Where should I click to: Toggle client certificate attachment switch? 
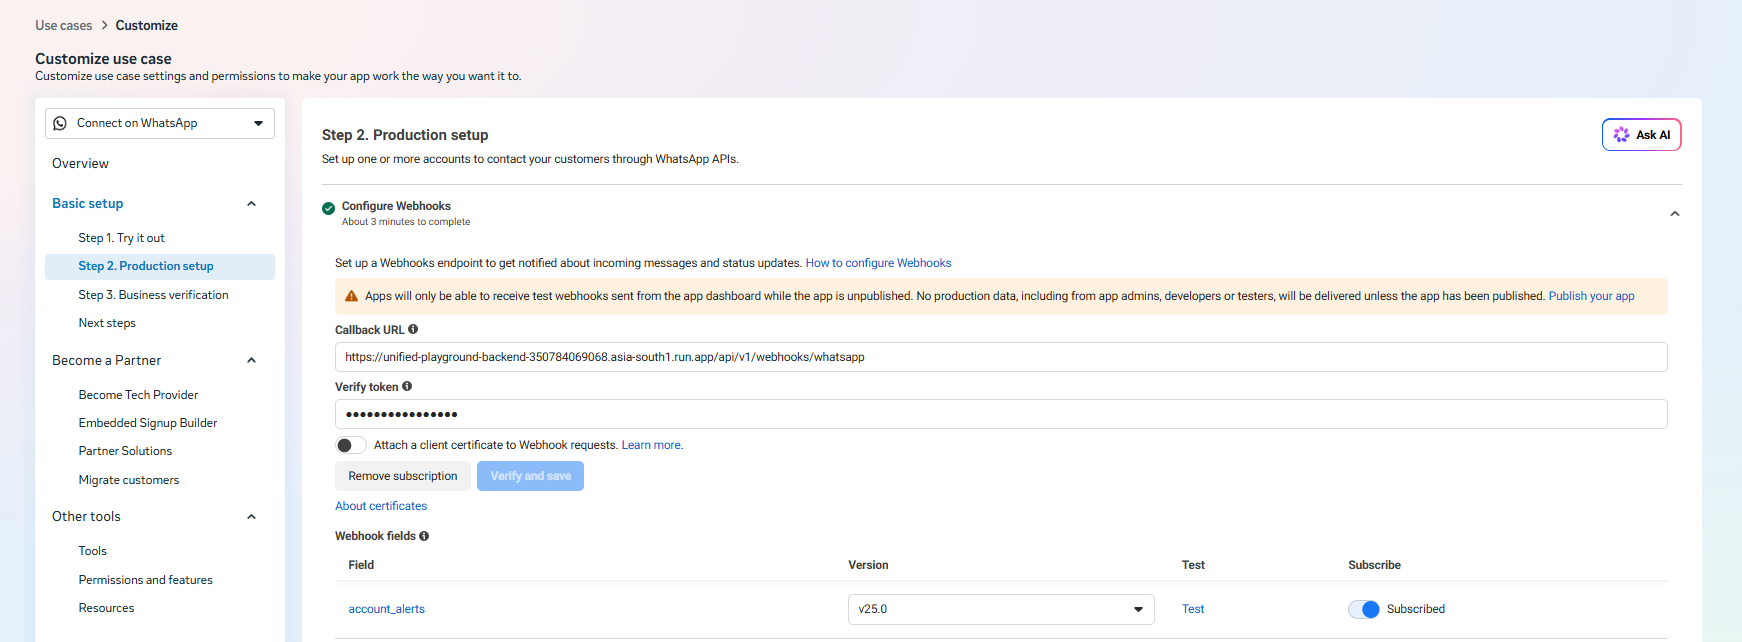351,445
